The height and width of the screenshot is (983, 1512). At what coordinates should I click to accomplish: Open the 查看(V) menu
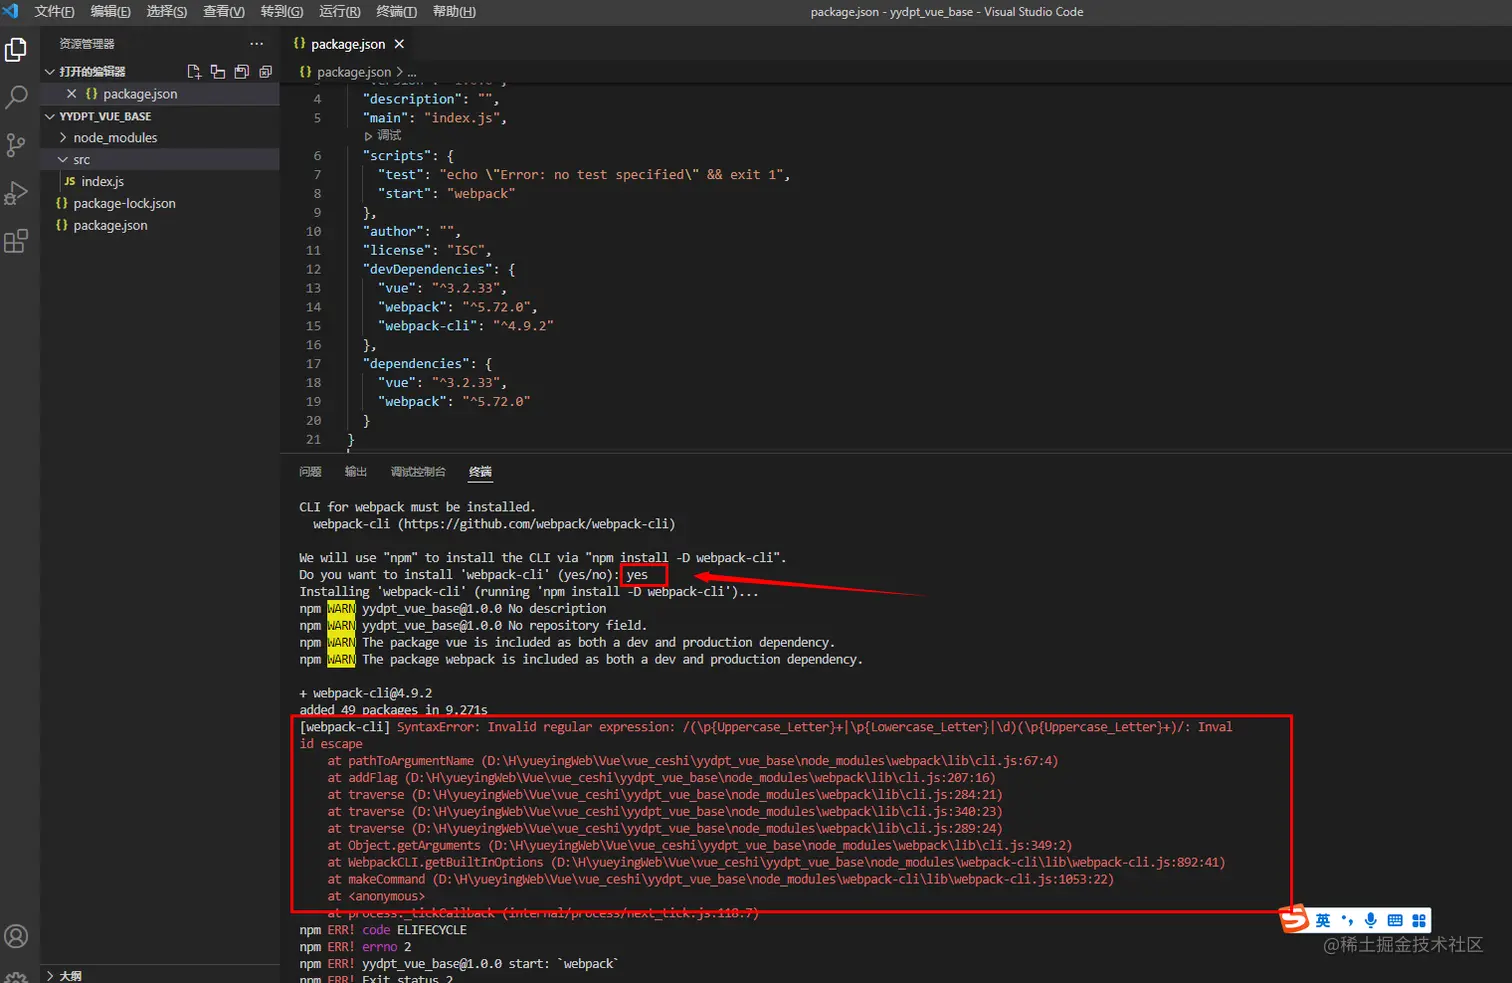224,12
